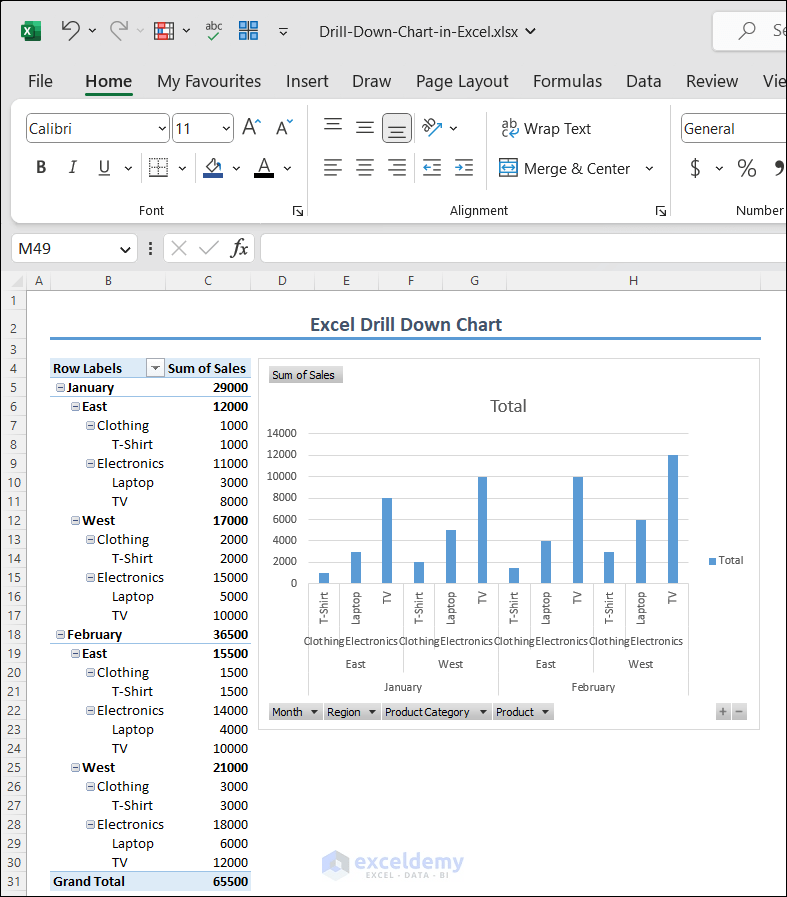Click the Decrease Font Size icon
This screenshot has width=787, height=897.
(284, 127)
